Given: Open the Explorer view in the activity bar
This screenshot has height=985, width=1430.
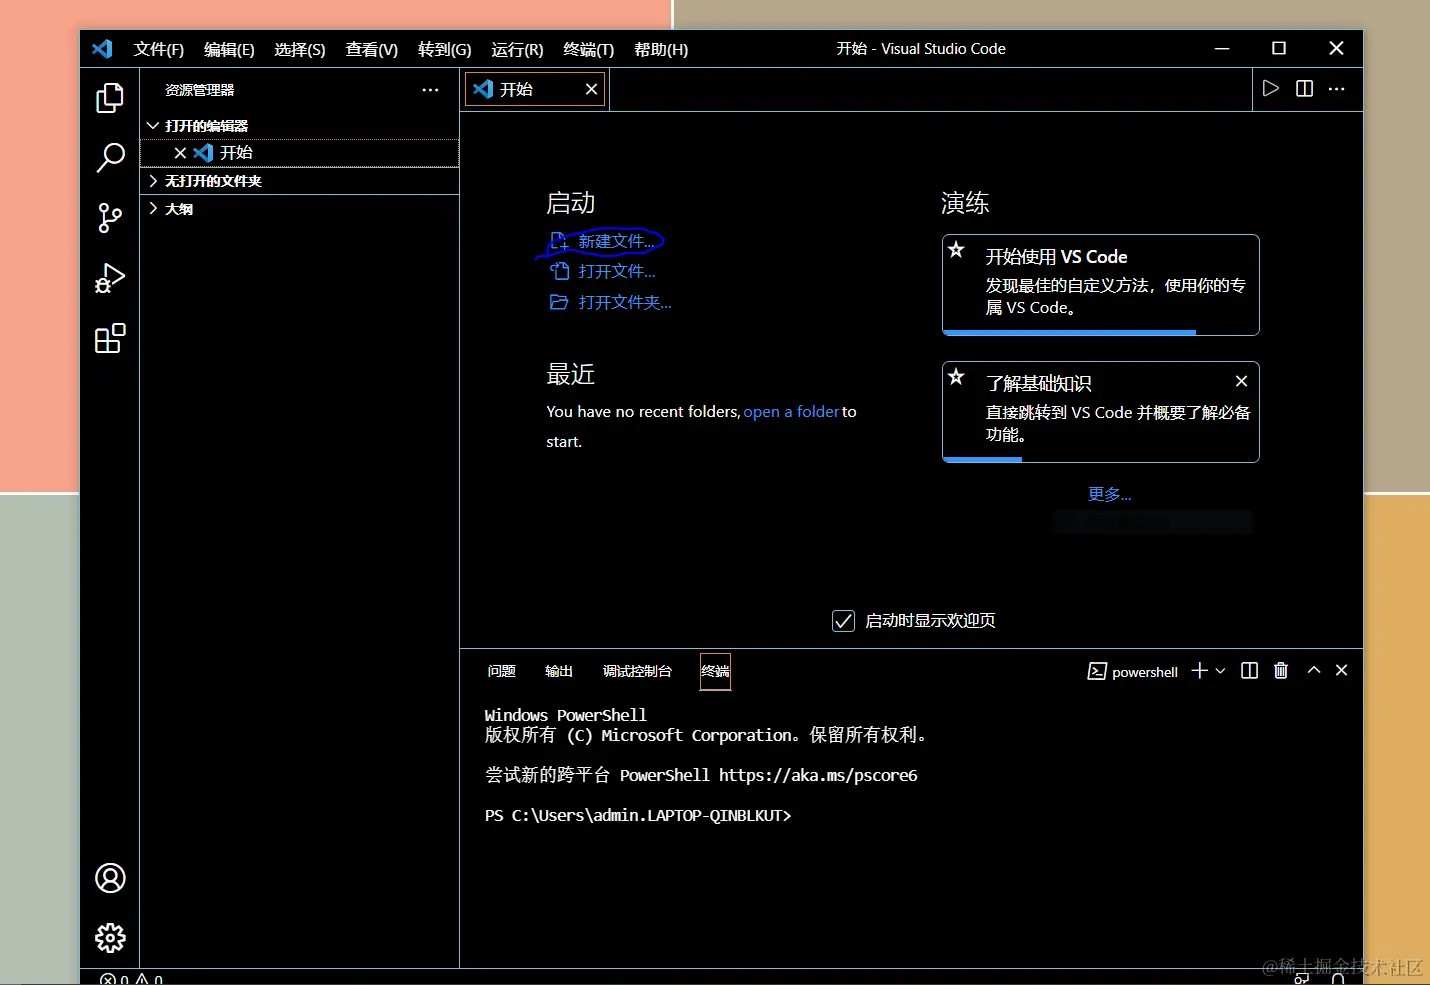Looking at the screenshot, I should pyautogui.click(x=110, y=98).
